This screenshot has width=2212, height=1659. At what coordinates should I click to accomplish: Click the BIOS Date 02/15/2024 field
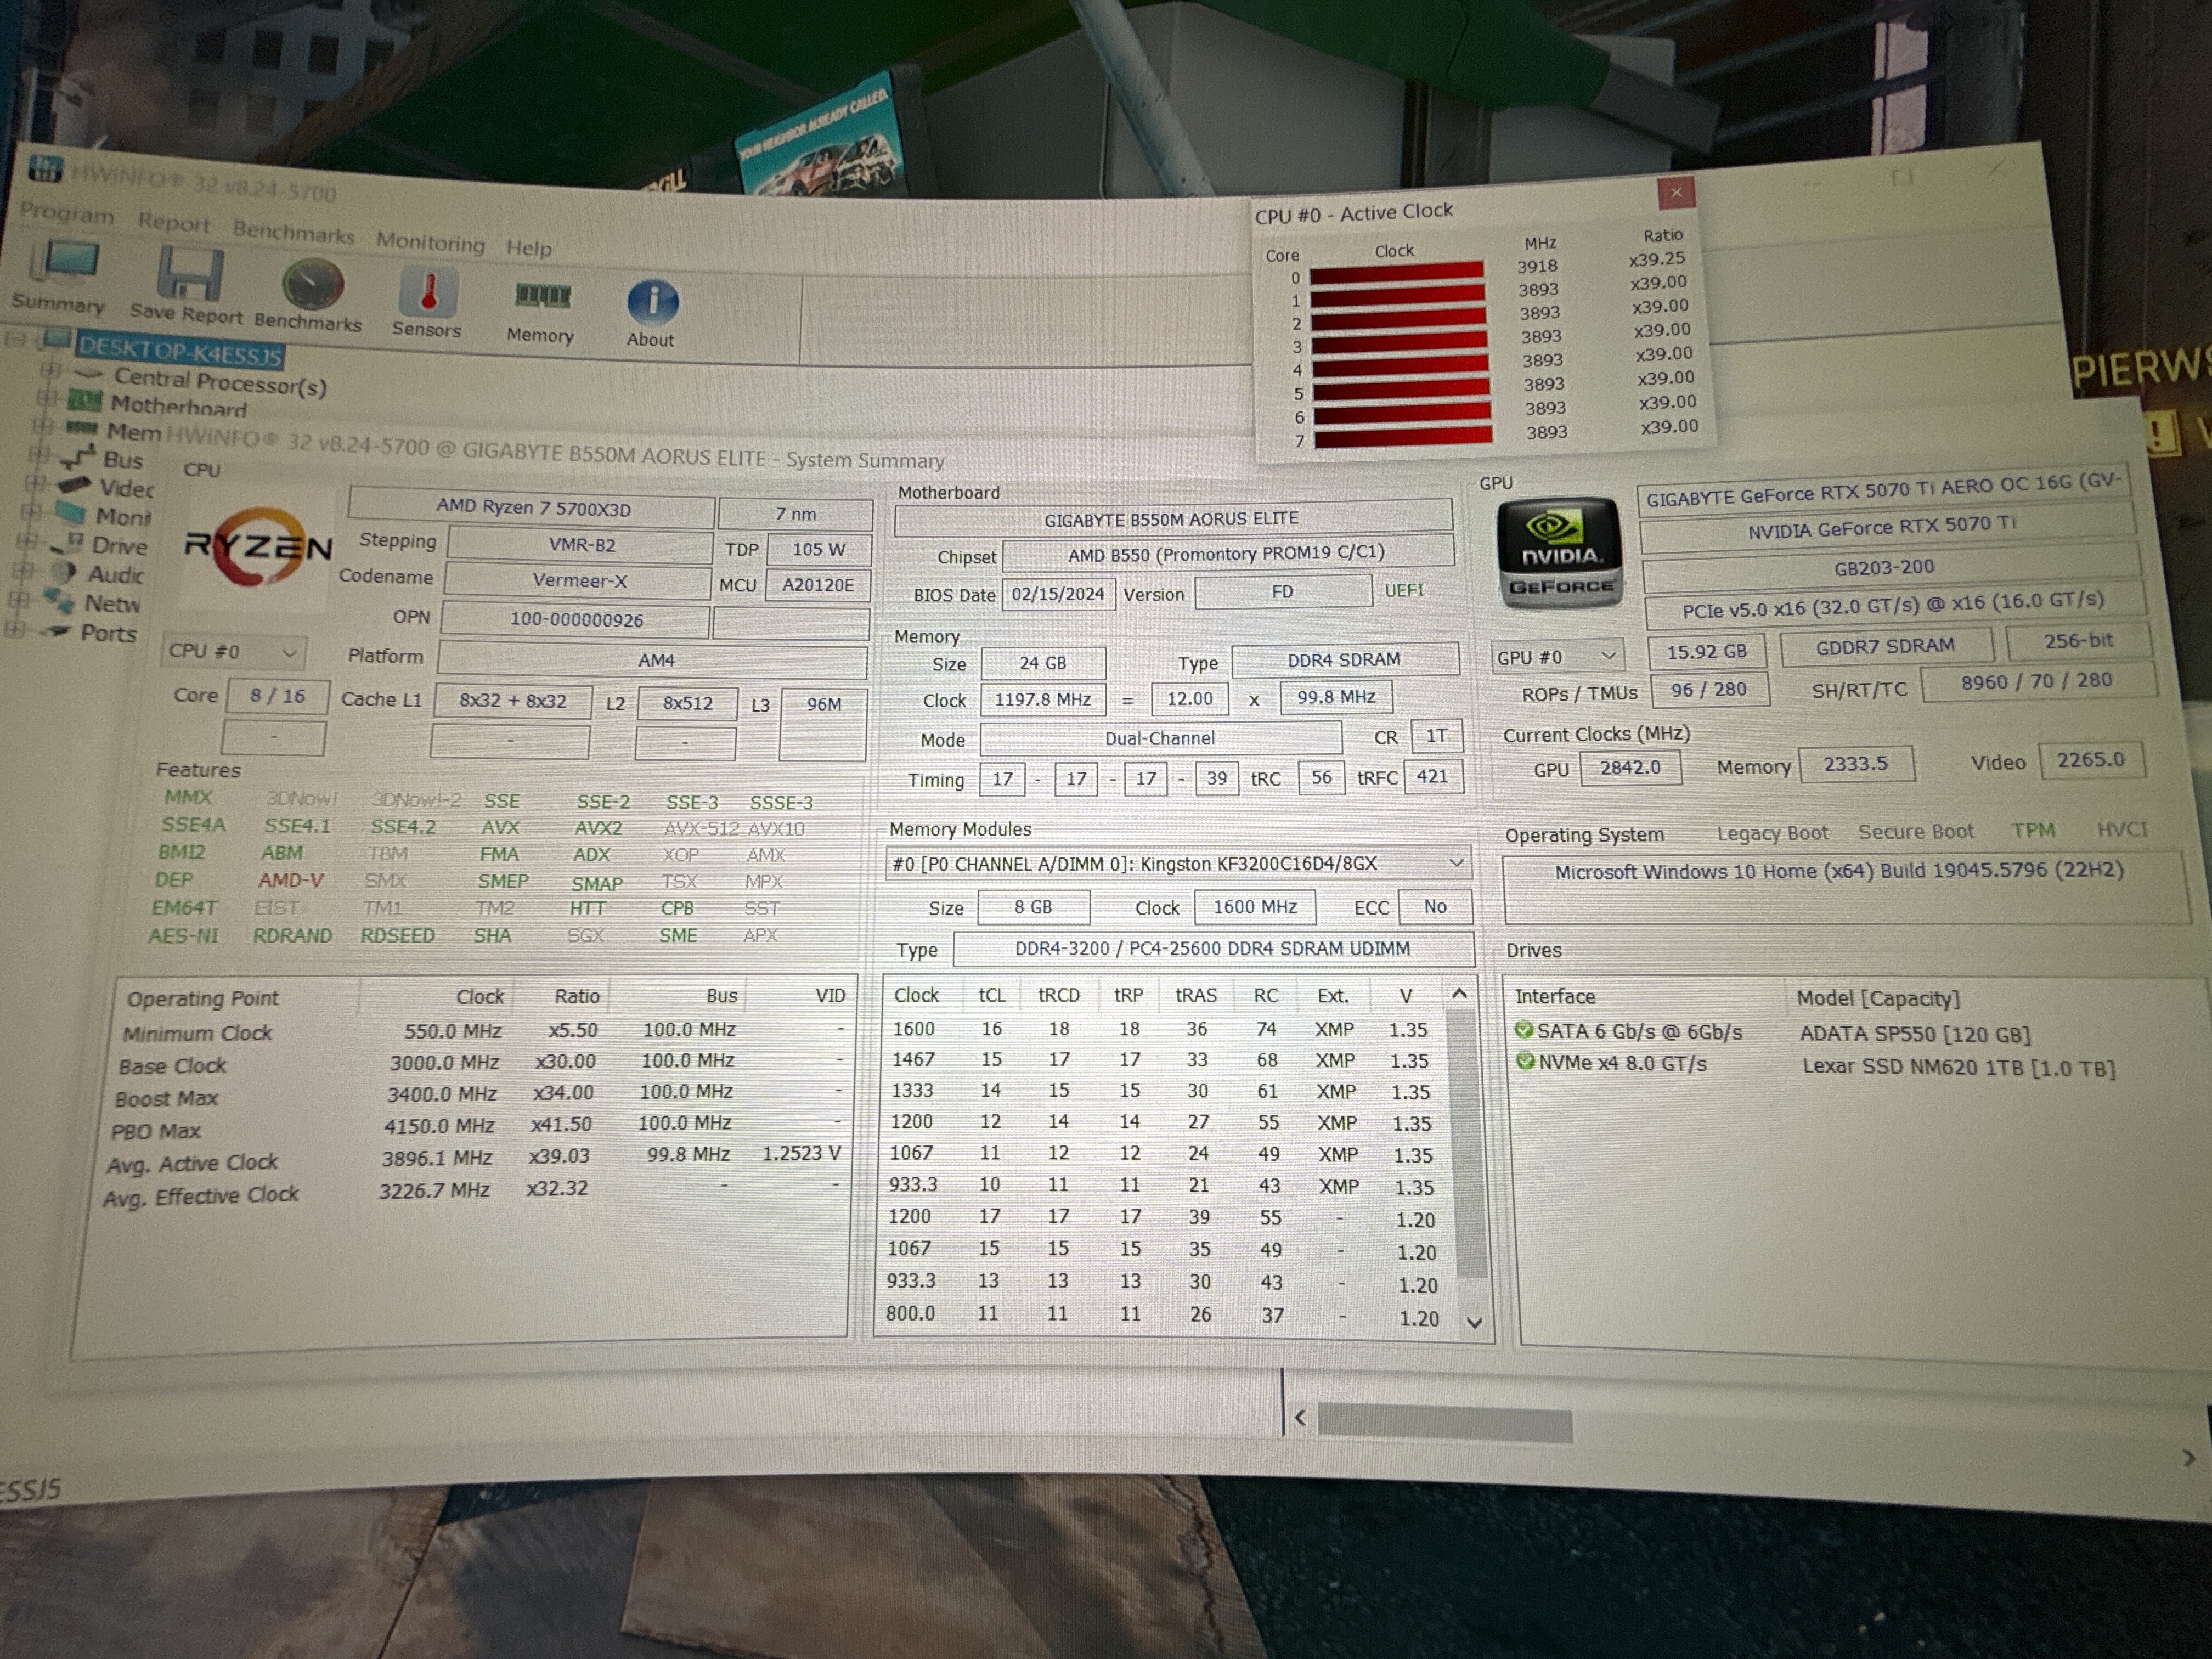tap(1058, 594)
